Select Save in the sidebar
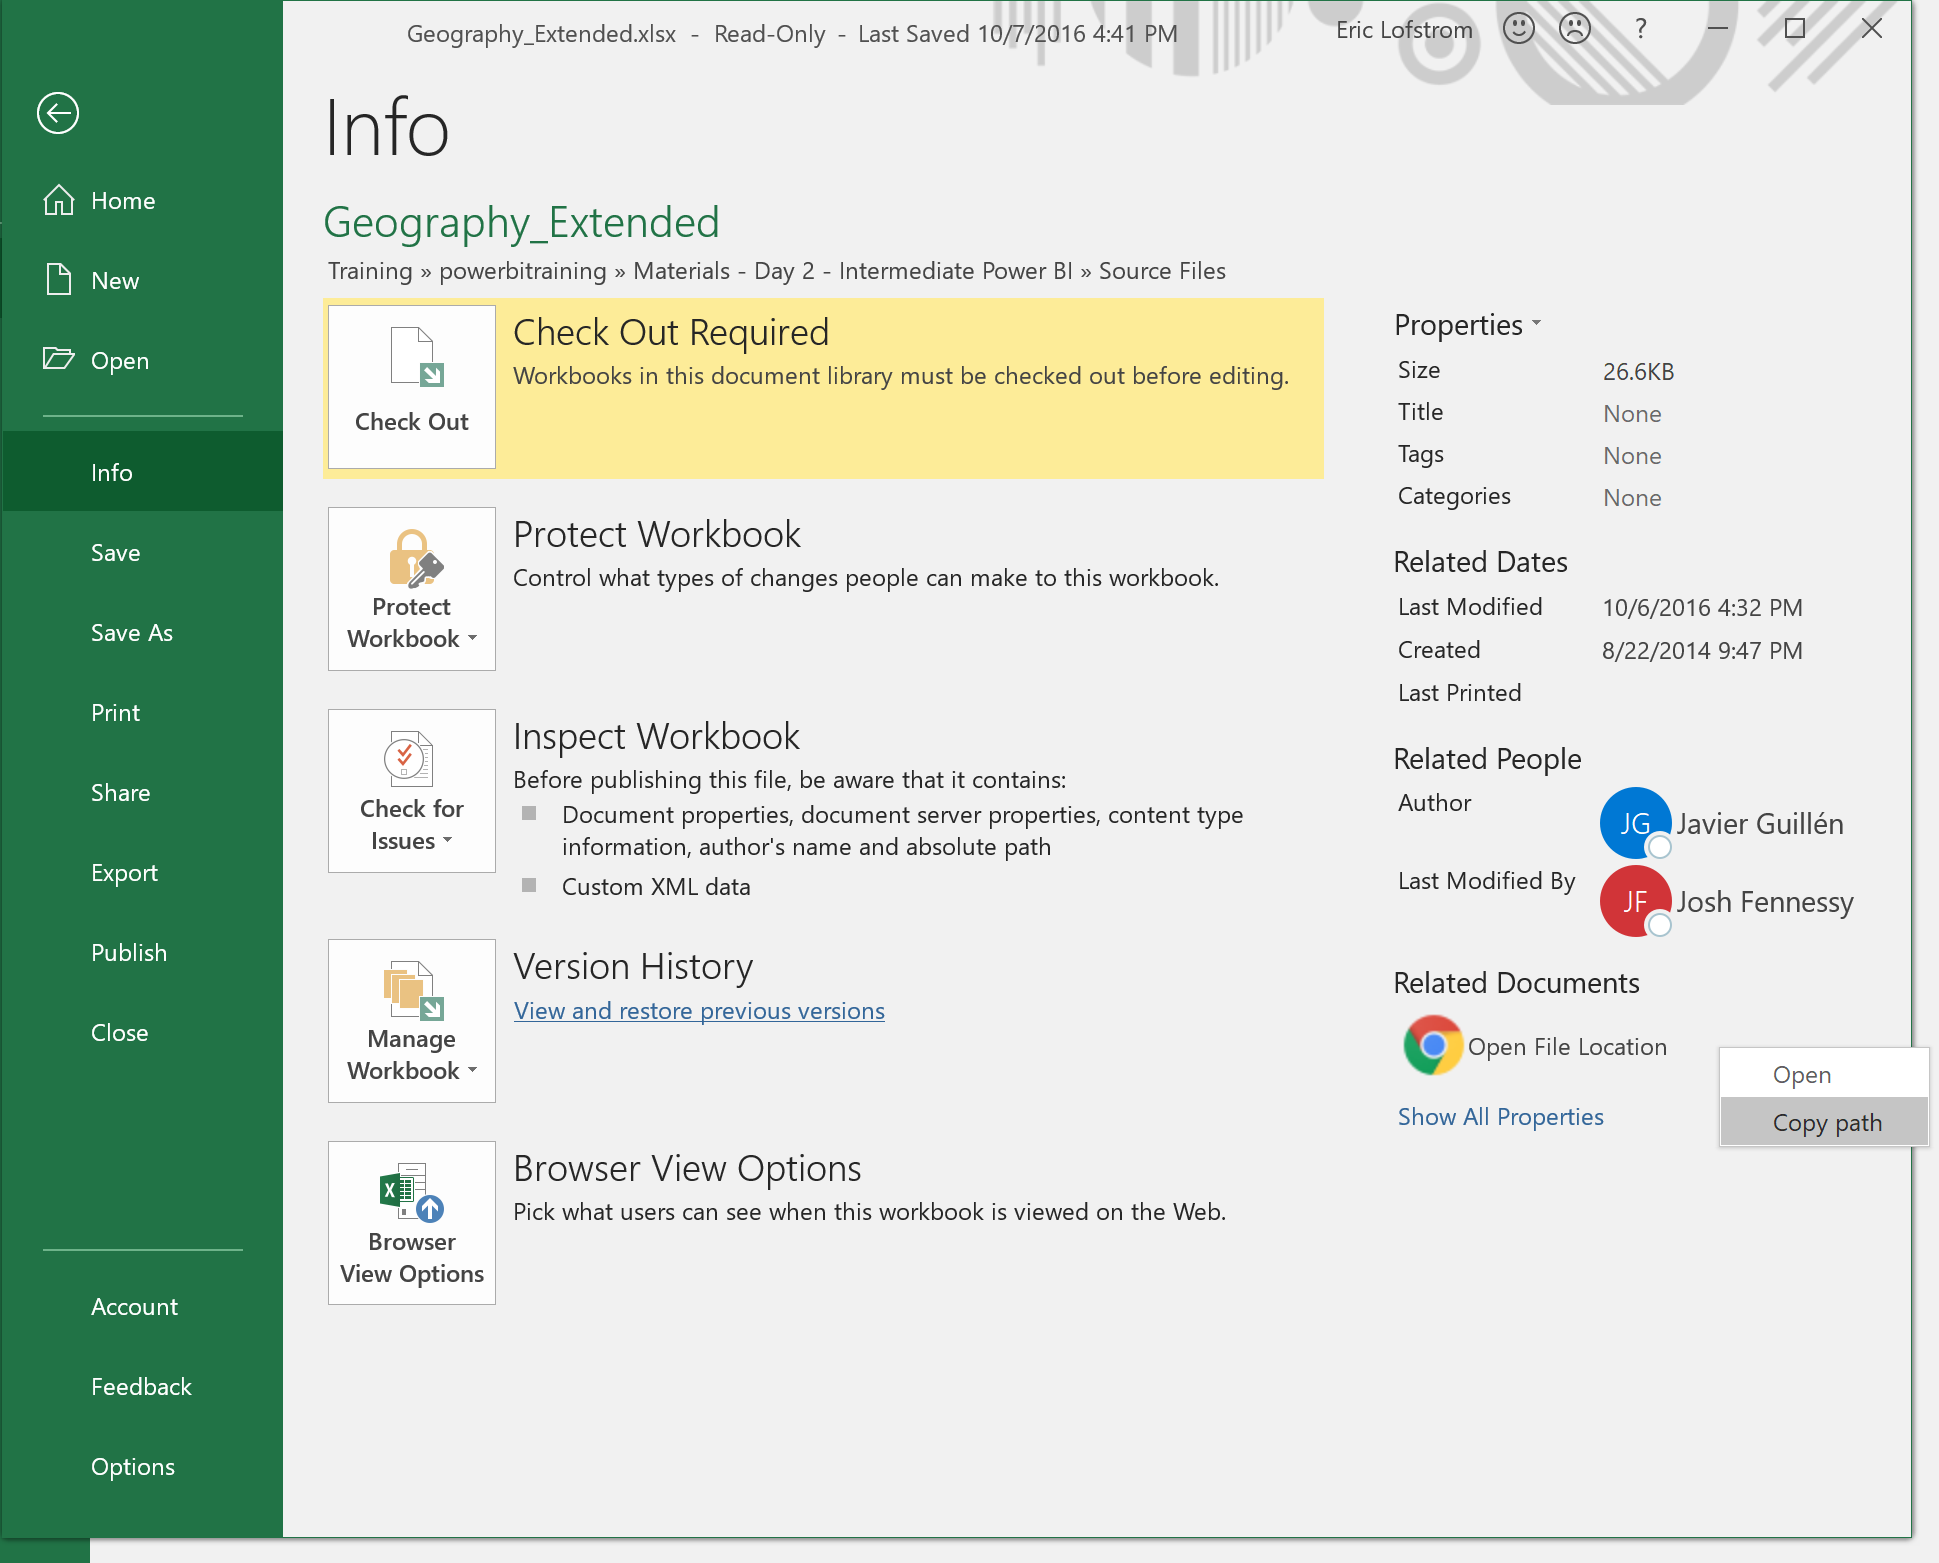The width and height of the screenshot is (1939, 1563). click(x=143, y=552)
